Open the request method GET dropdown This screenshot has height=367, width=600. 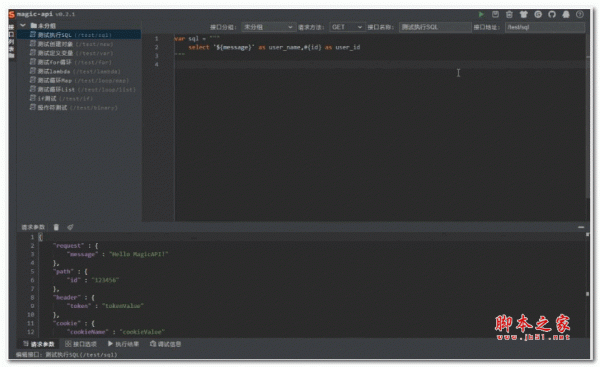pyautogui.click(x=347, y=27)
